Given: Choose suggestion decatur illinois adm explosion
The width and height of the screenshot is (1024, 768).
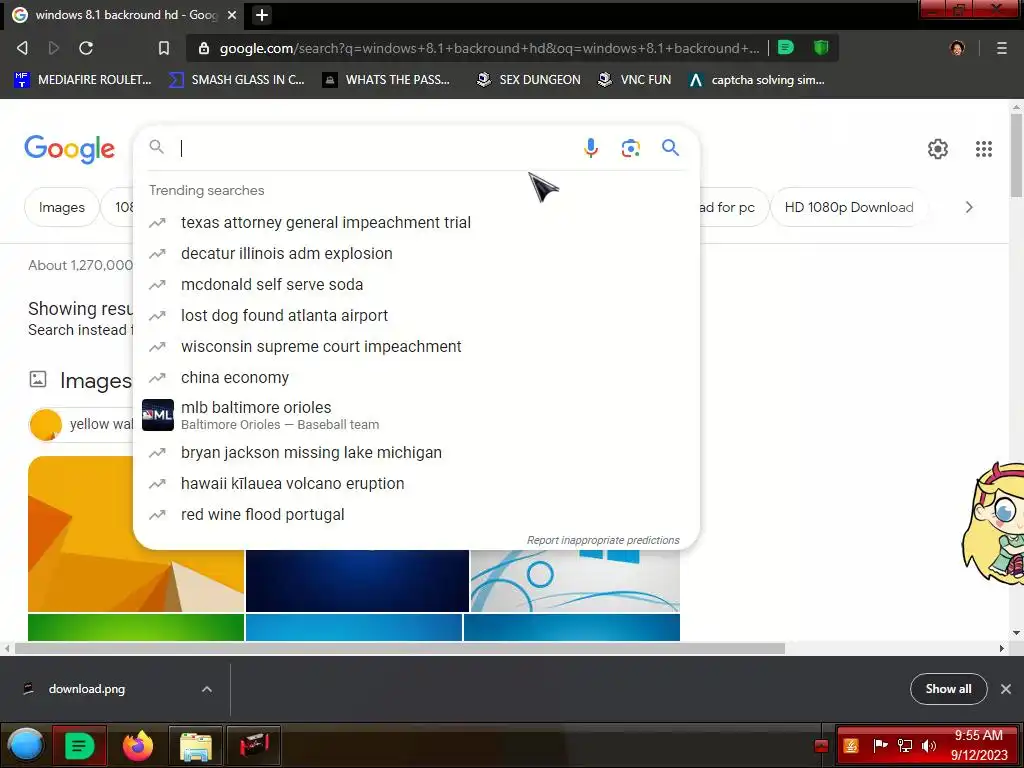Looking at the screenshot, I should (416, 253).
